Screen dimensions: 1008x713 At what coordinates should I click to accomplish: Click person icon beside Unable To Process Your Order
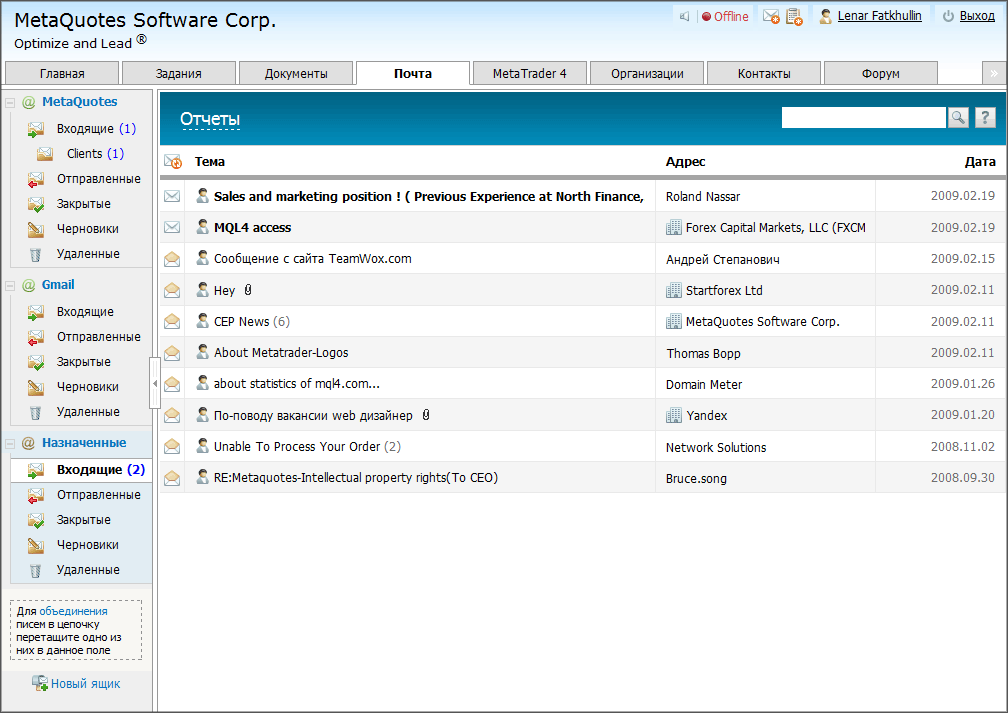202,445
